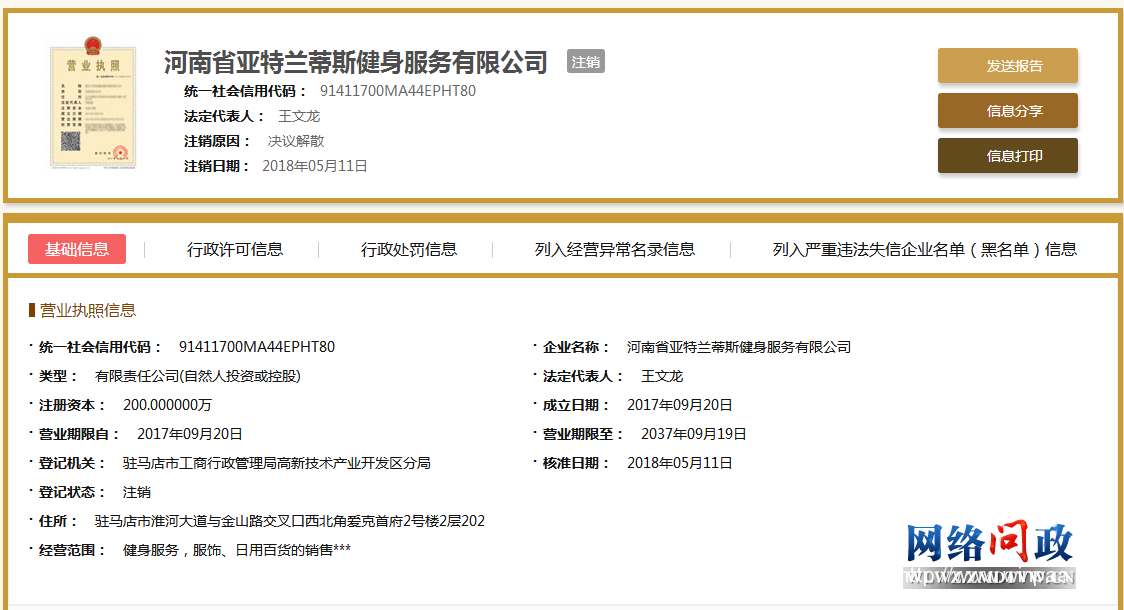The image size is (1124, 610).
Task: Click 登记状态 value 注销
Action: tap(136, 492)
